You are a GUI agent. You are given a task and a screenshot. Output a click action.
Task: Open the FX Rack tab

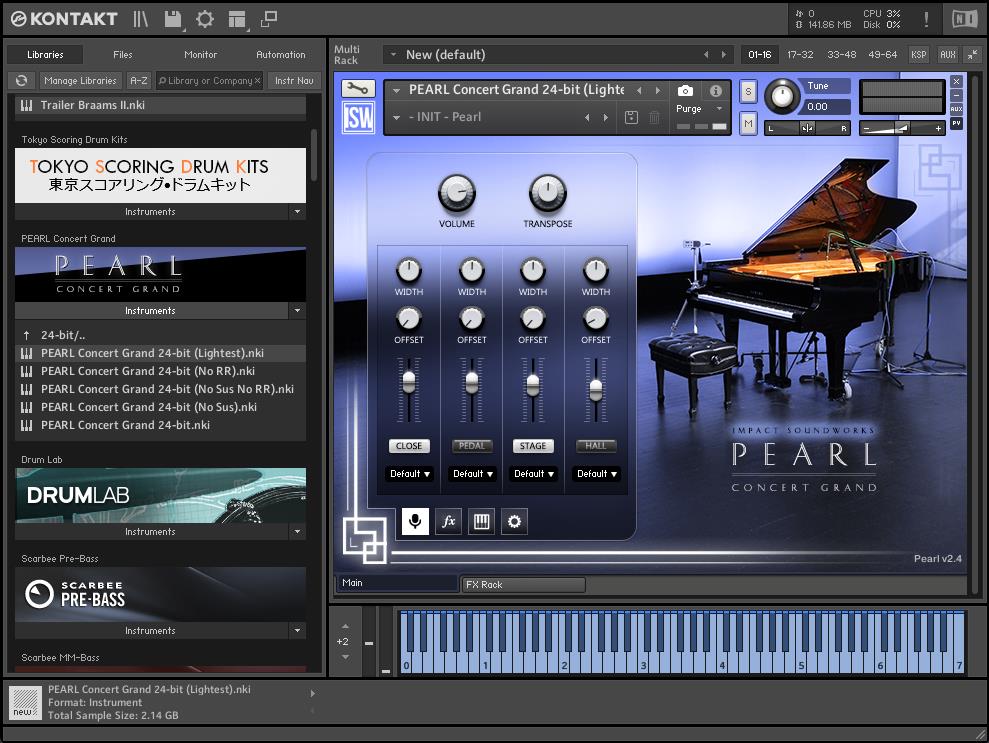[x=522, y=584]
